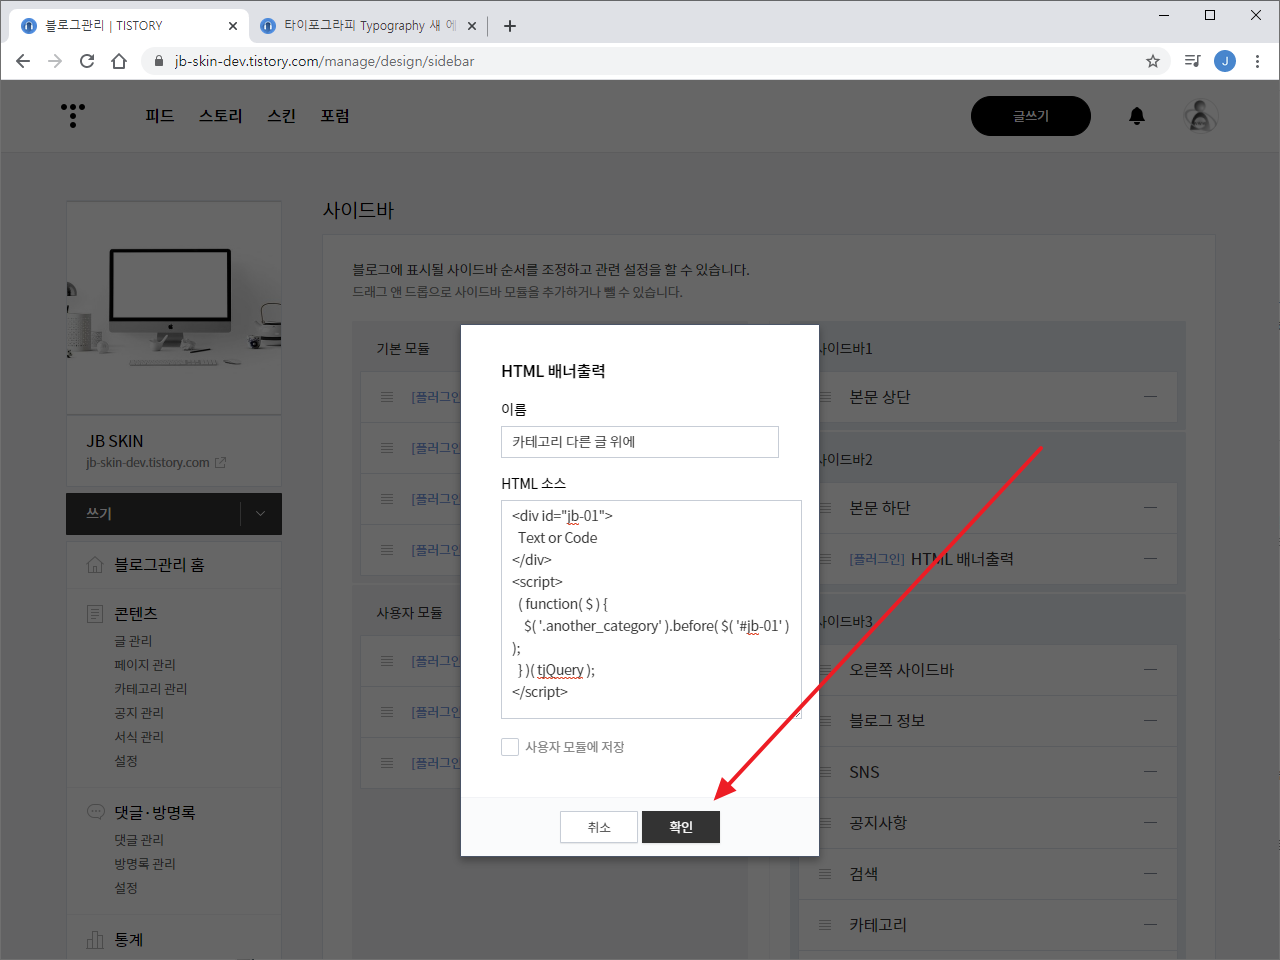Click the 통계 chart icon
The height and width of the screenshot is (960, 1280).
tap(95, 939)
